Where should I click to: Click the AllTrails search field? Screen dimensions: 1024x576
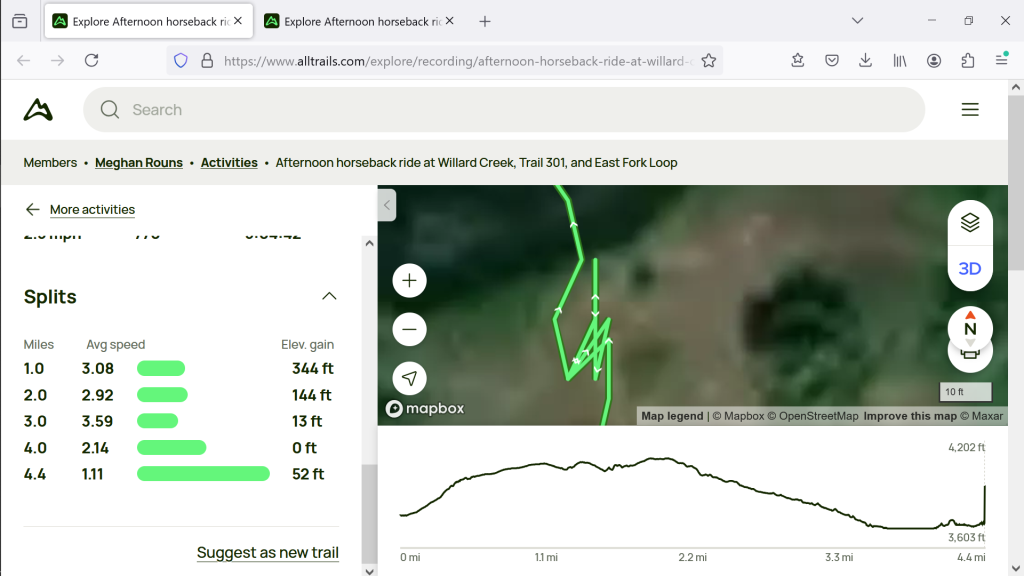[x=503, y=110]
